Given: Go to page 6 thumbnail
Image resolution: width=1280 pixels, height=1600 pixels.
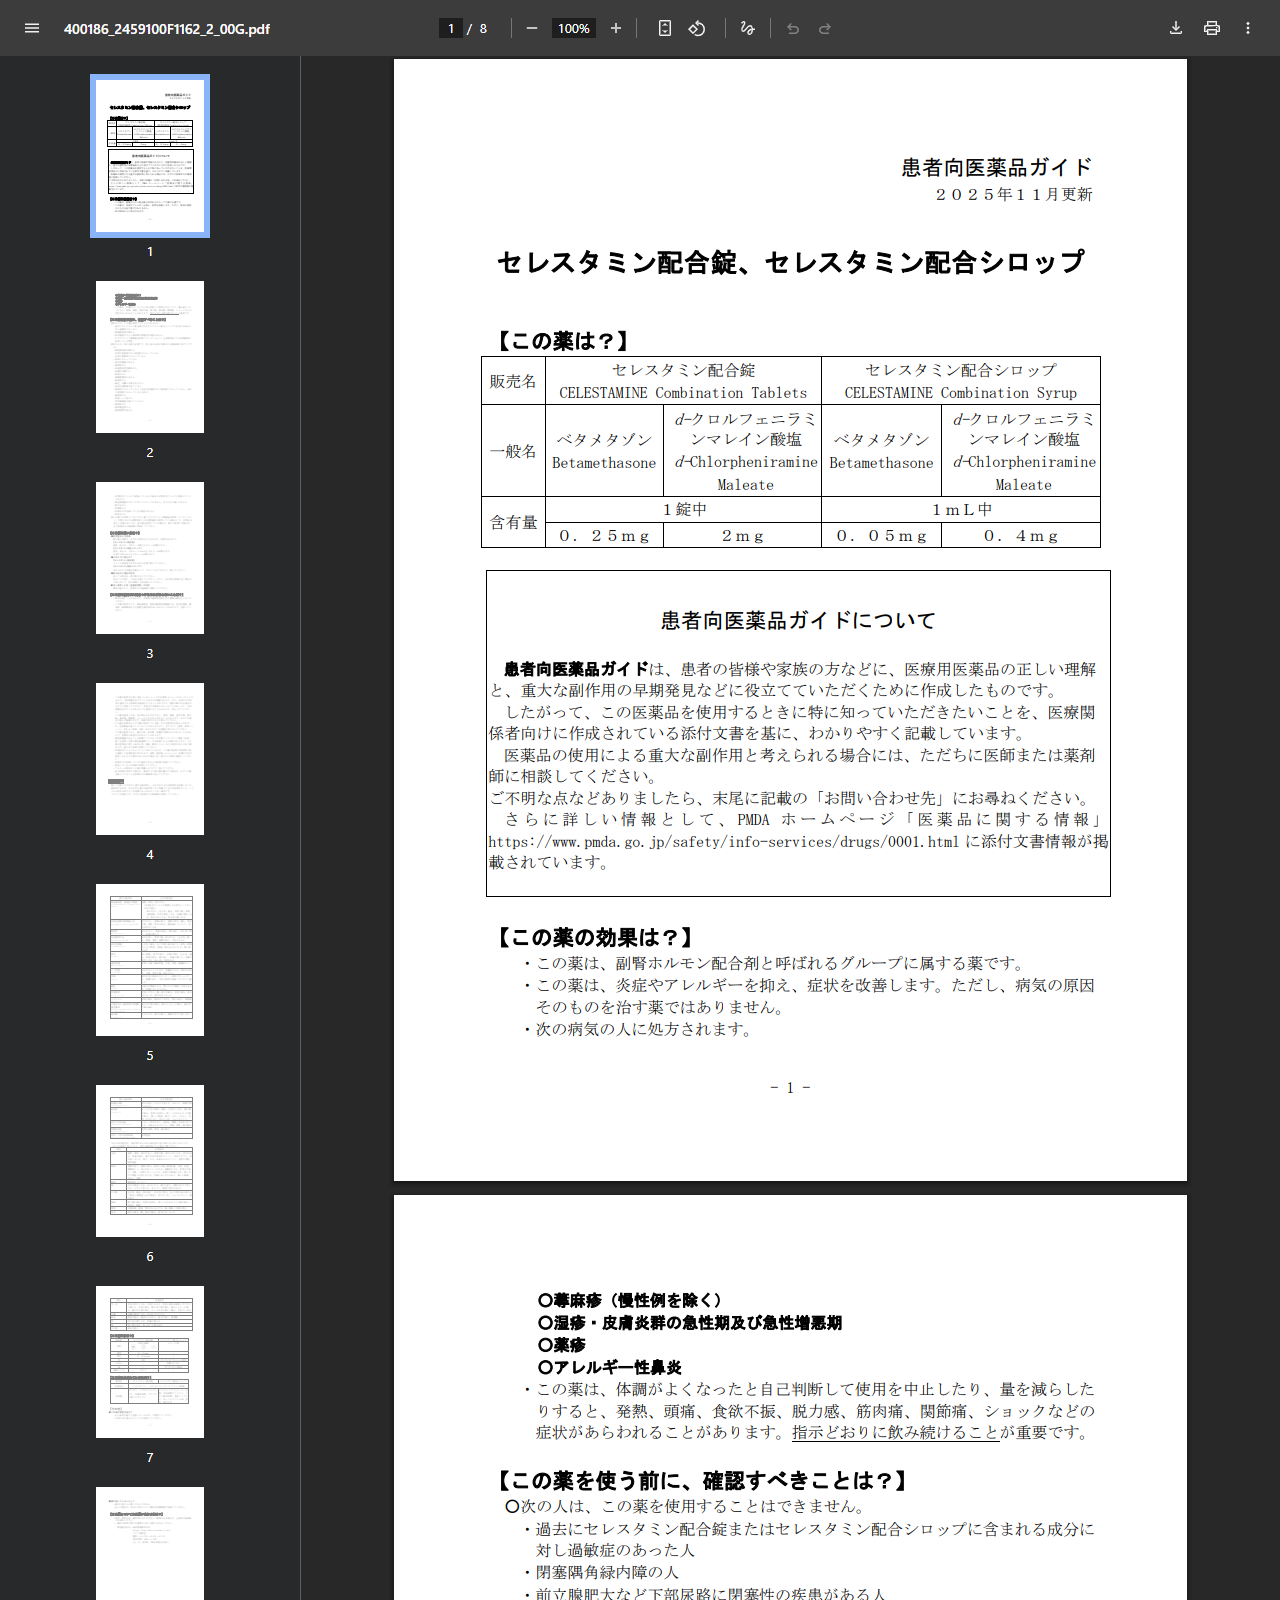Looking at the screenshot, I should click(150, 1161).
